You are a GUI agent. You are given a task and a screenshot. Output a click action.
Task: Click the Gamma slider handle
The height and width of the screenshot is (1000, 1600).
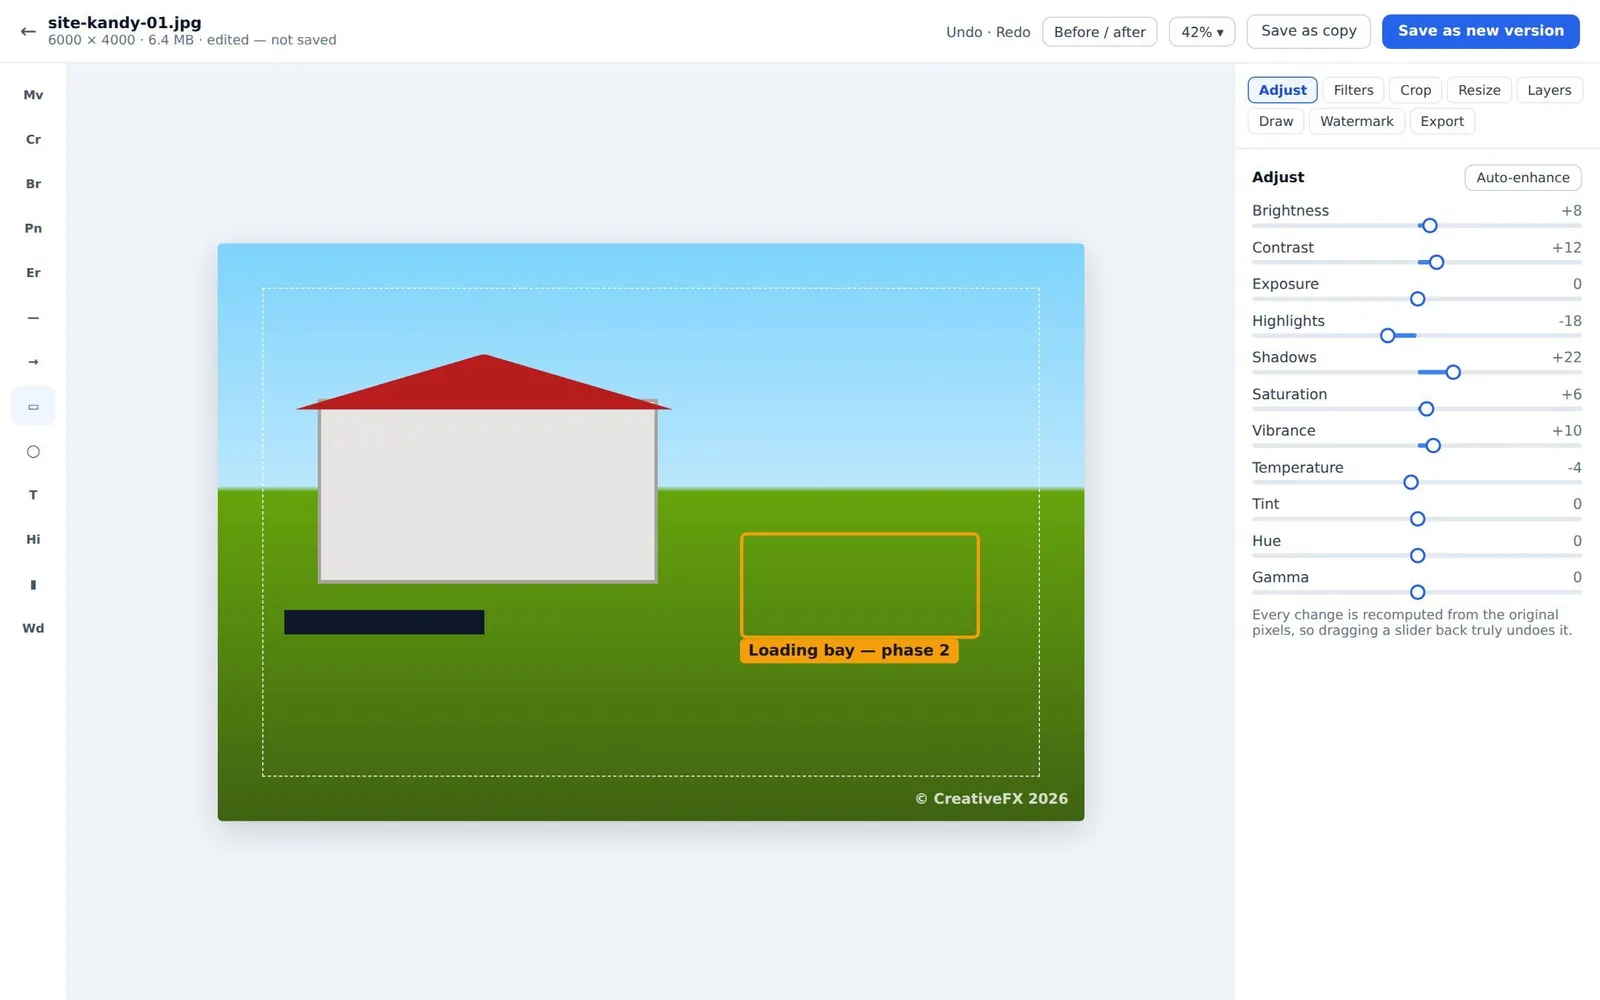point(1417,592)
